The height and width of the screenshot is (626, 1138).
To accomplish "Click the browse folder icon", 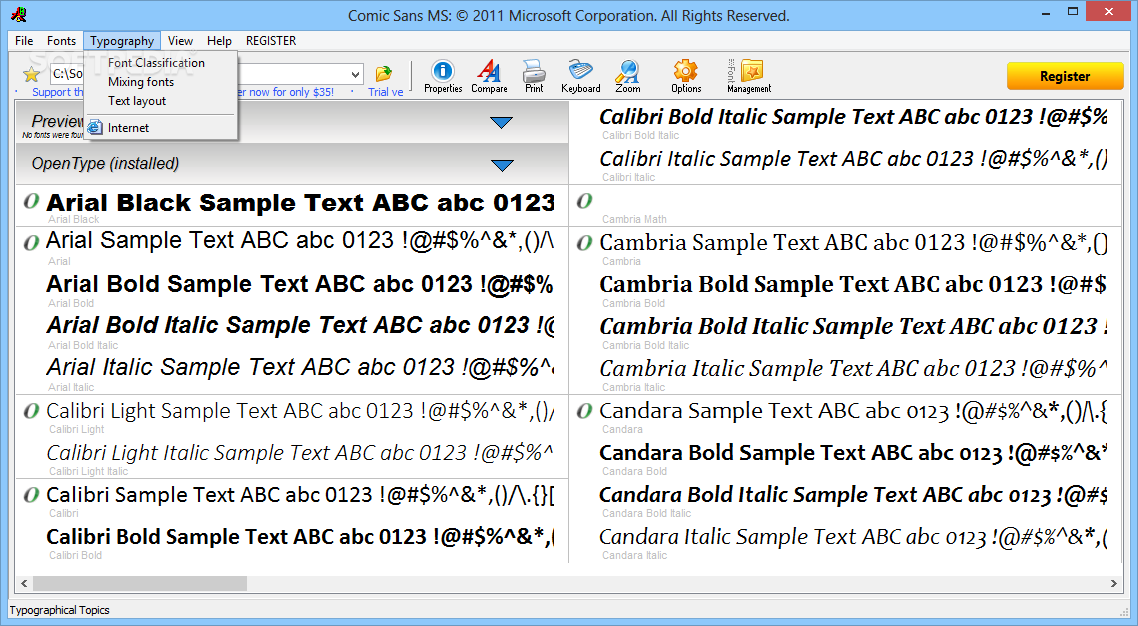I will [x=384, y=73].
